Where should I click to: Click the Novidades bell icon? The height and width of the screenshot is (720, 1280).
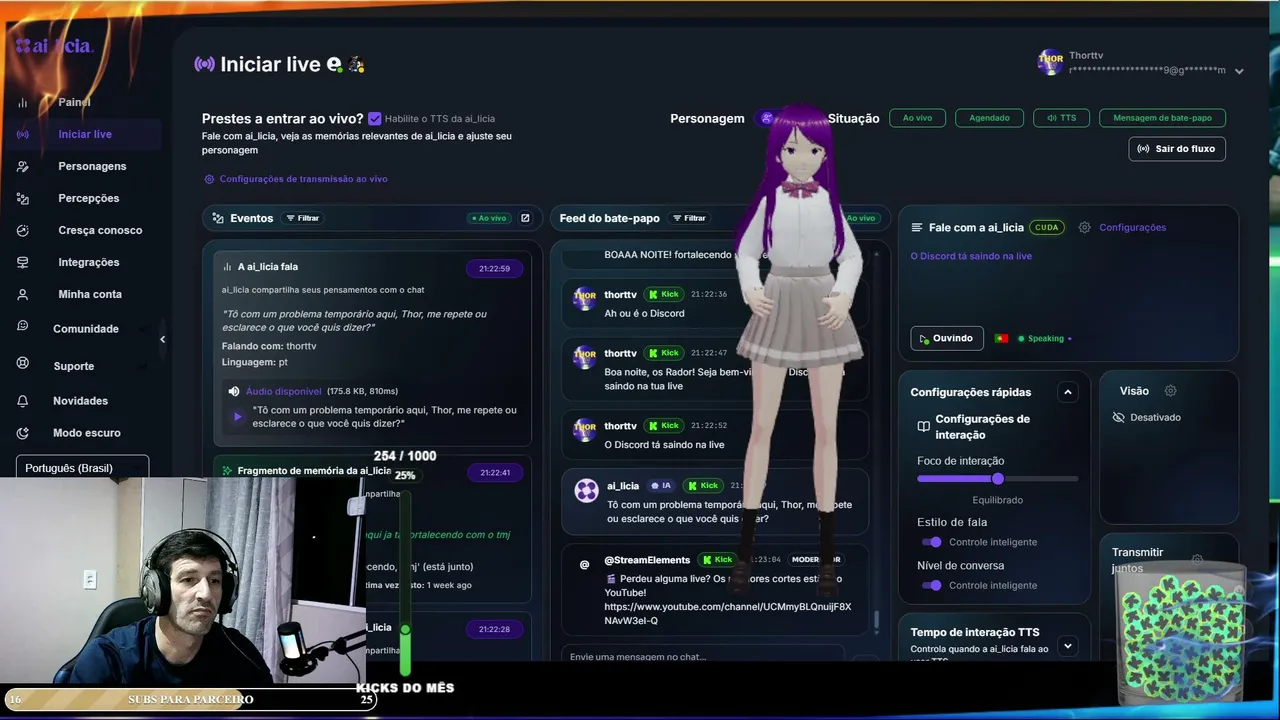click(22, 401)
